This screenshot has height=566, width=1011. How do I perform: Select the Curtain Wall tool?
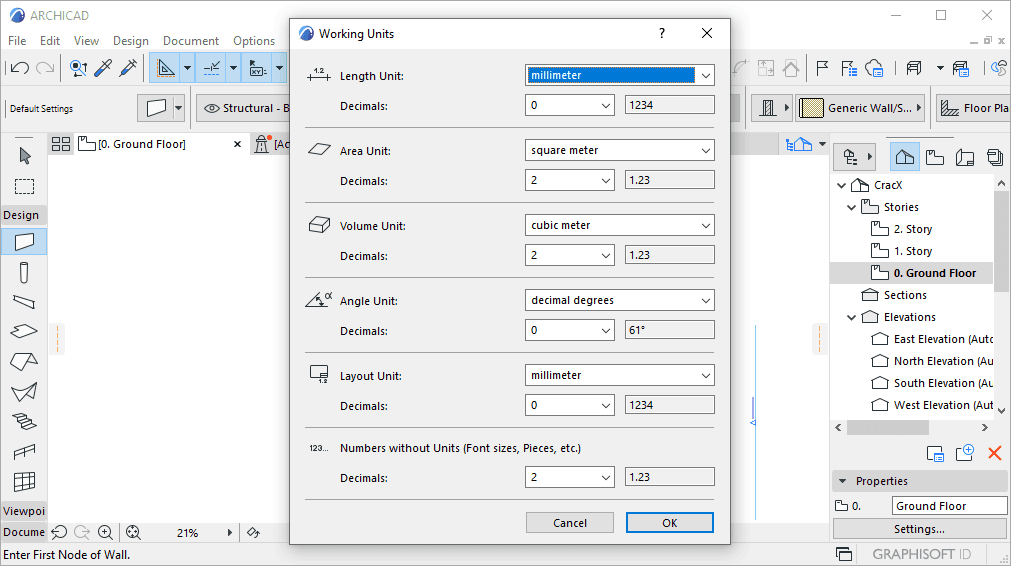(x=24, y=481)
